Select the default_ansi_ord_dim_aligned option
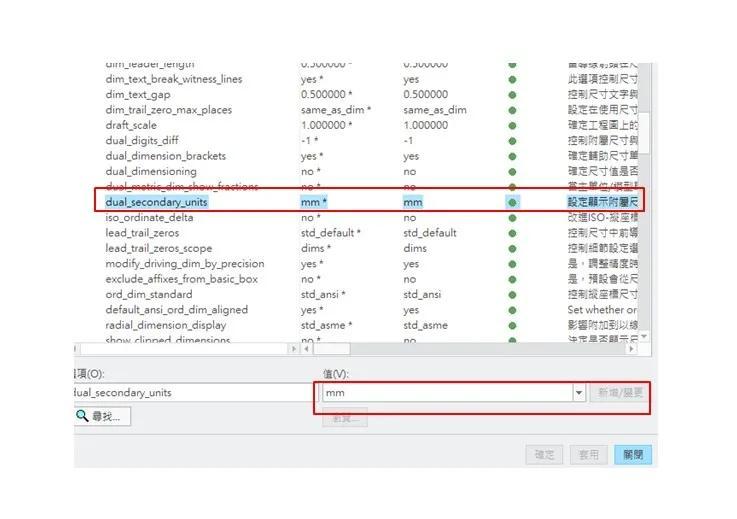Image resolution: width=737 pixels, height=519 pixels. point(176,310)
